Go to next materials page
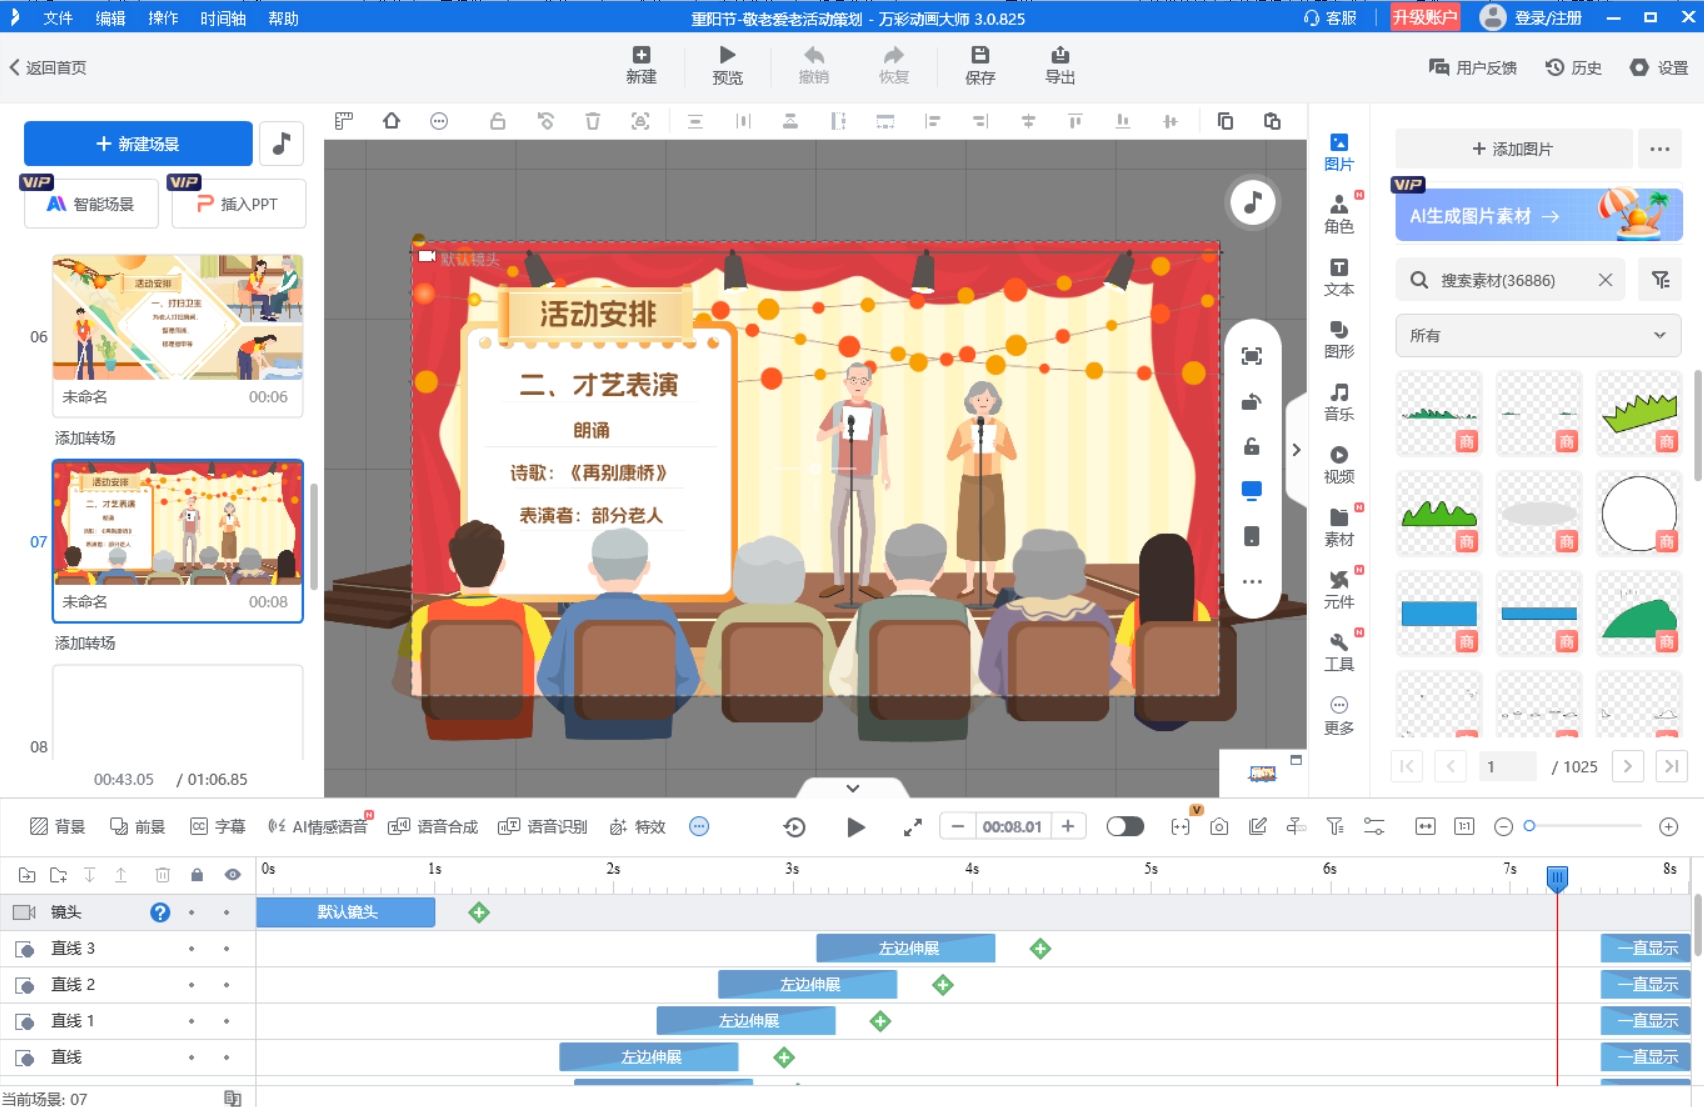Image resolution: width=1704 pixels, height=1107 pixels. [x=1627, y=766]
